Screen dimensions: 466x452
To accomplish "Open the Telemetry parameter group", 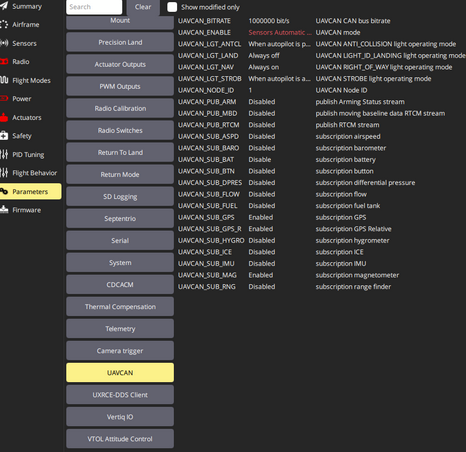I will click(120, 329).
